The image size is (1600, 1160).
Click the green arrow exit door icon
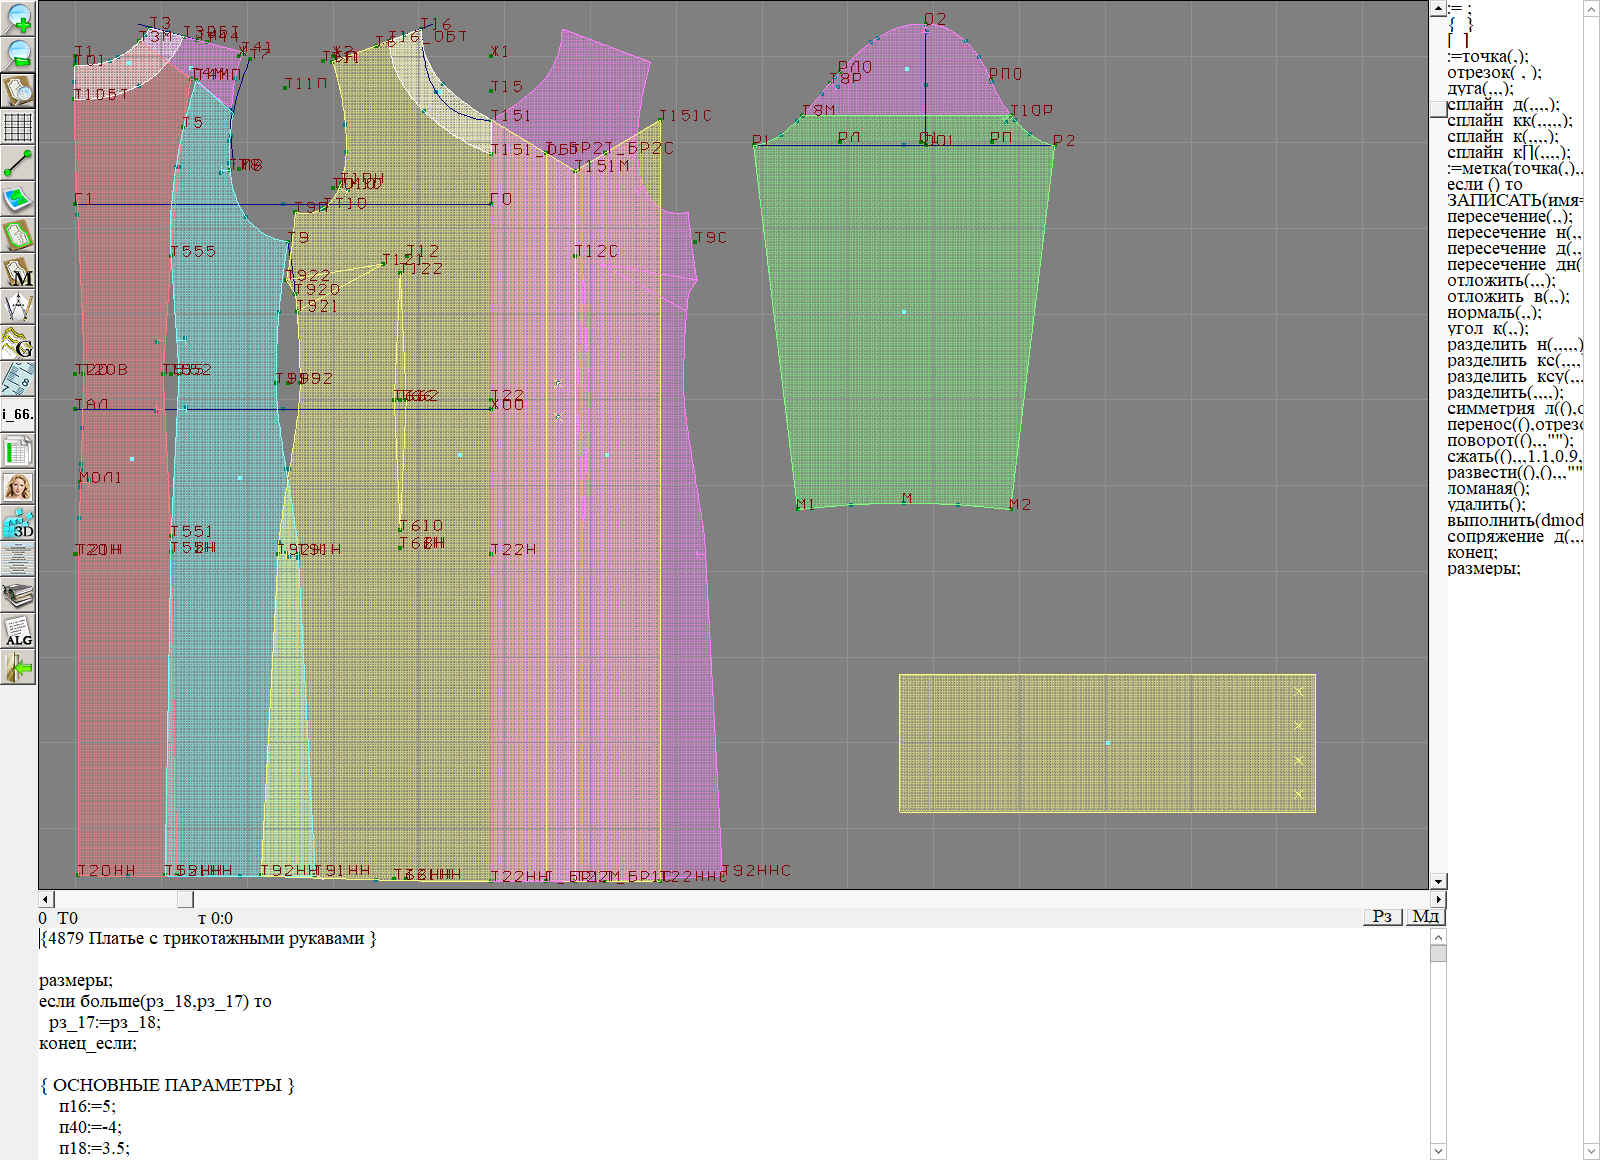18,667
